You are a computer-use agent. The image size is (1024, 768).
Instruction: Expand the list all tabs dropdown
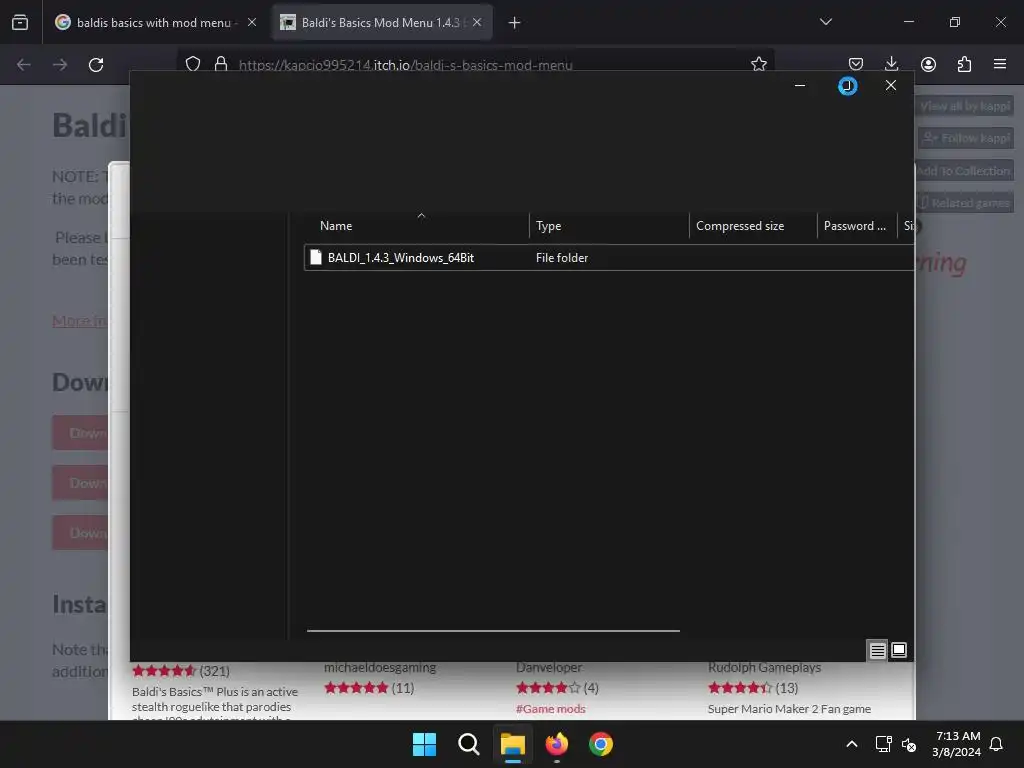[x=825, y=22]
